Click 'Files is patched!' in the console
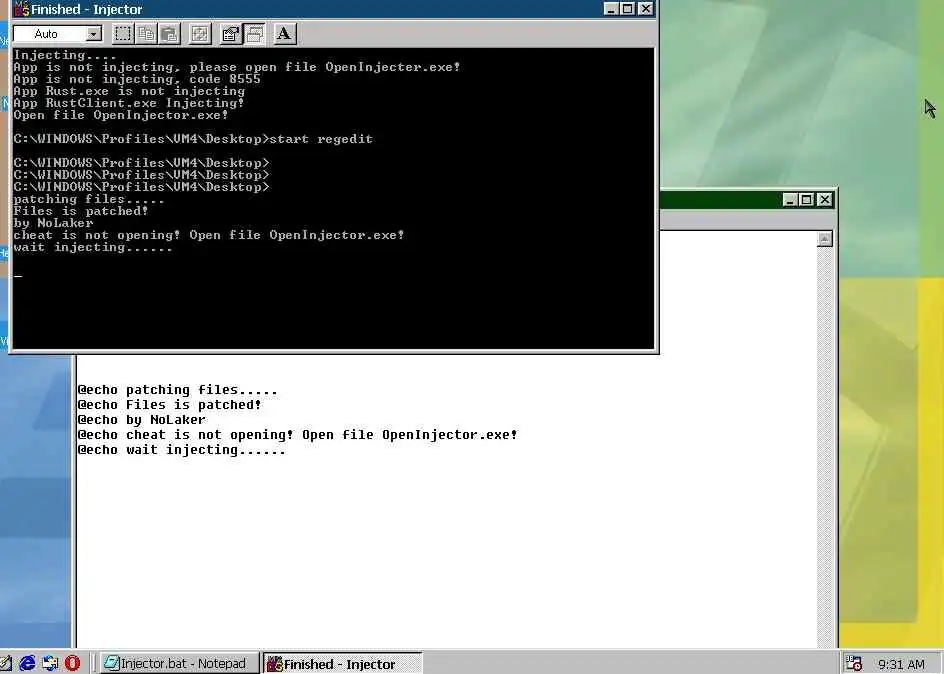Screen dimensions: 944x674 pyautogui.click(x=81, y=211)
